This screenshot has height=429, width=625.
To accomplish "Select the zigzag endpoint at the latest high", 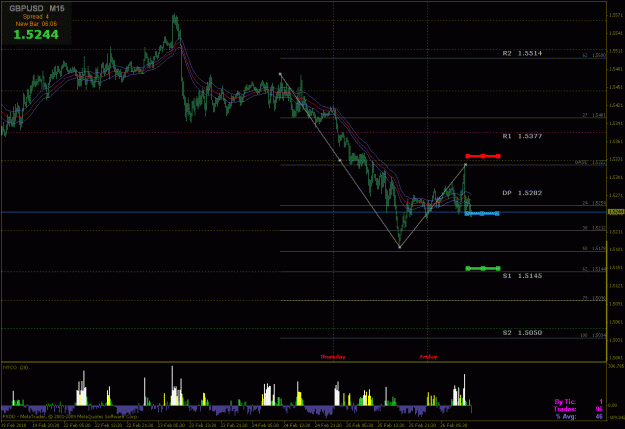I will (x=465, y=165).
